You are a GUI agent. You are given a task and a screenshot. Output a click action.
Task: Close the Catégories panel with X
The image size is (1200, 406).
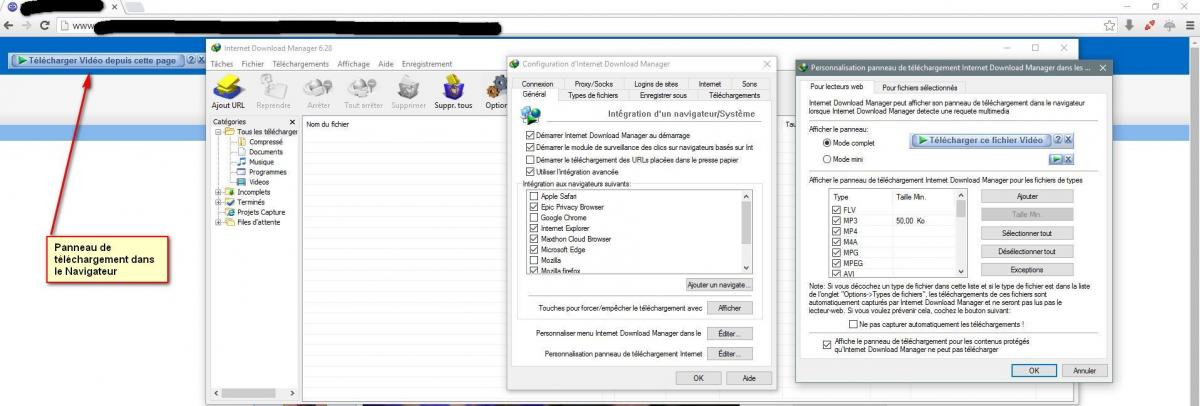[292, 122]
